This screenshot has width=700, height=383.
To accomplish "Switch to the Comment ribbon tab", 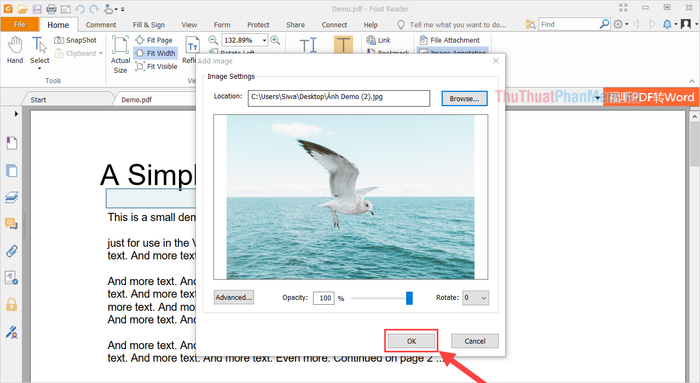I will coord(101,25).
